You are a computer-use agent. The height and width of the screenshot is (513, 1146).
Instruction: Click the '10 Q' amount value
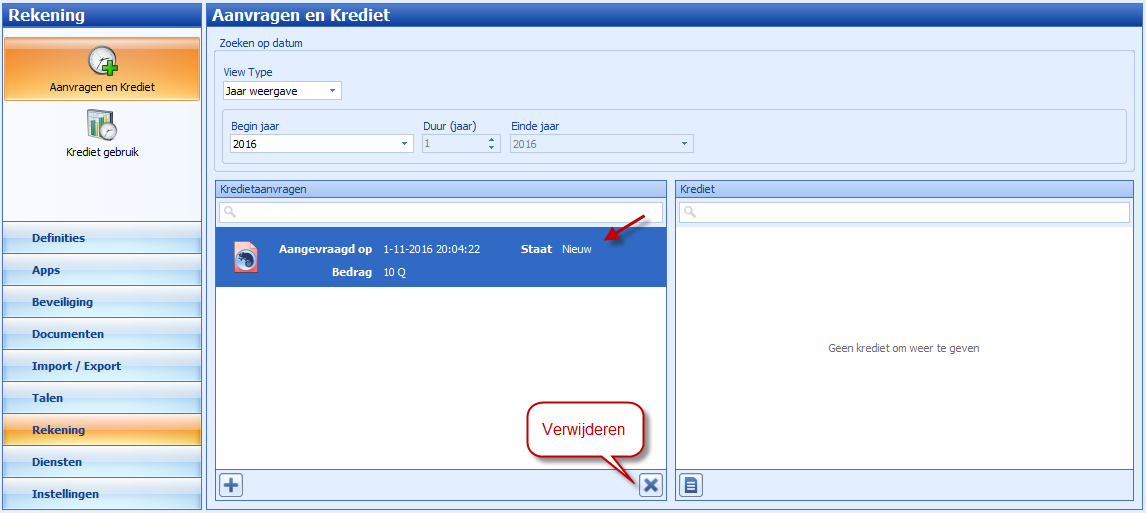pos(395,273)
